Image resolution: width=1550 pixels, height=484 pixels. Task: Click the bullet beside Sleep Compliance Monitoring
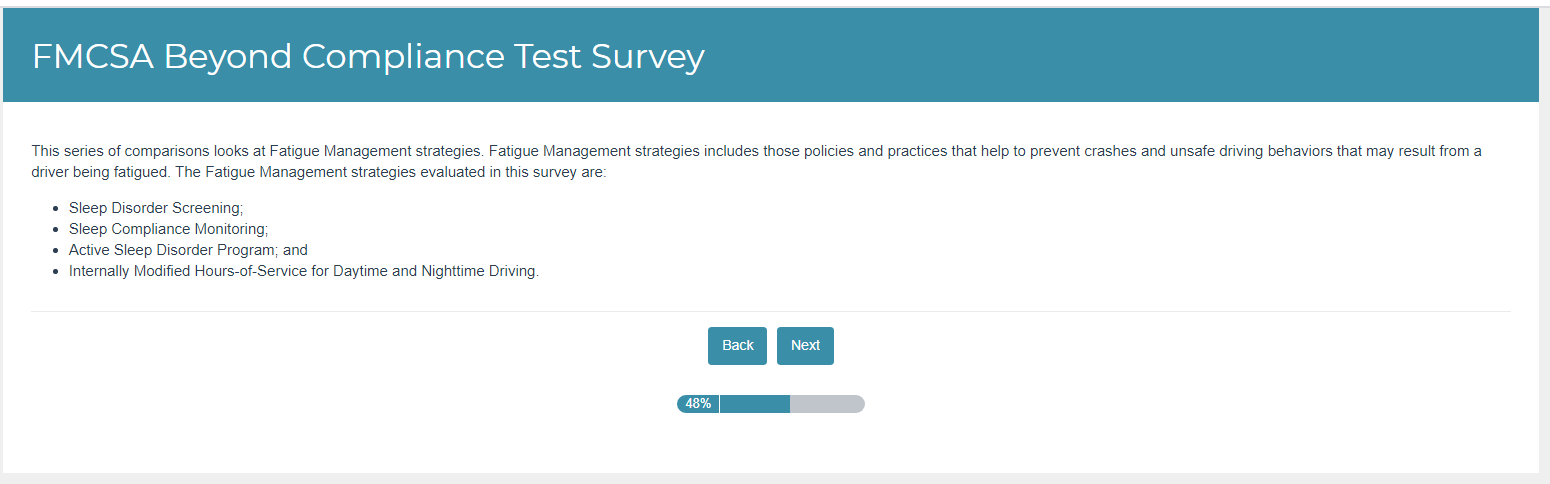click(55, 230)
